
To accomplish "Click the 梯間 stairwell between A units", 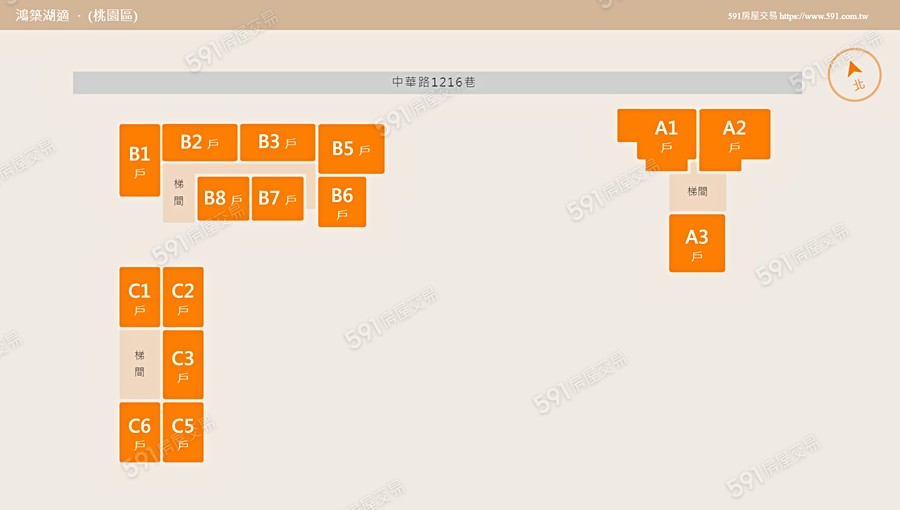I will [697, 191].
